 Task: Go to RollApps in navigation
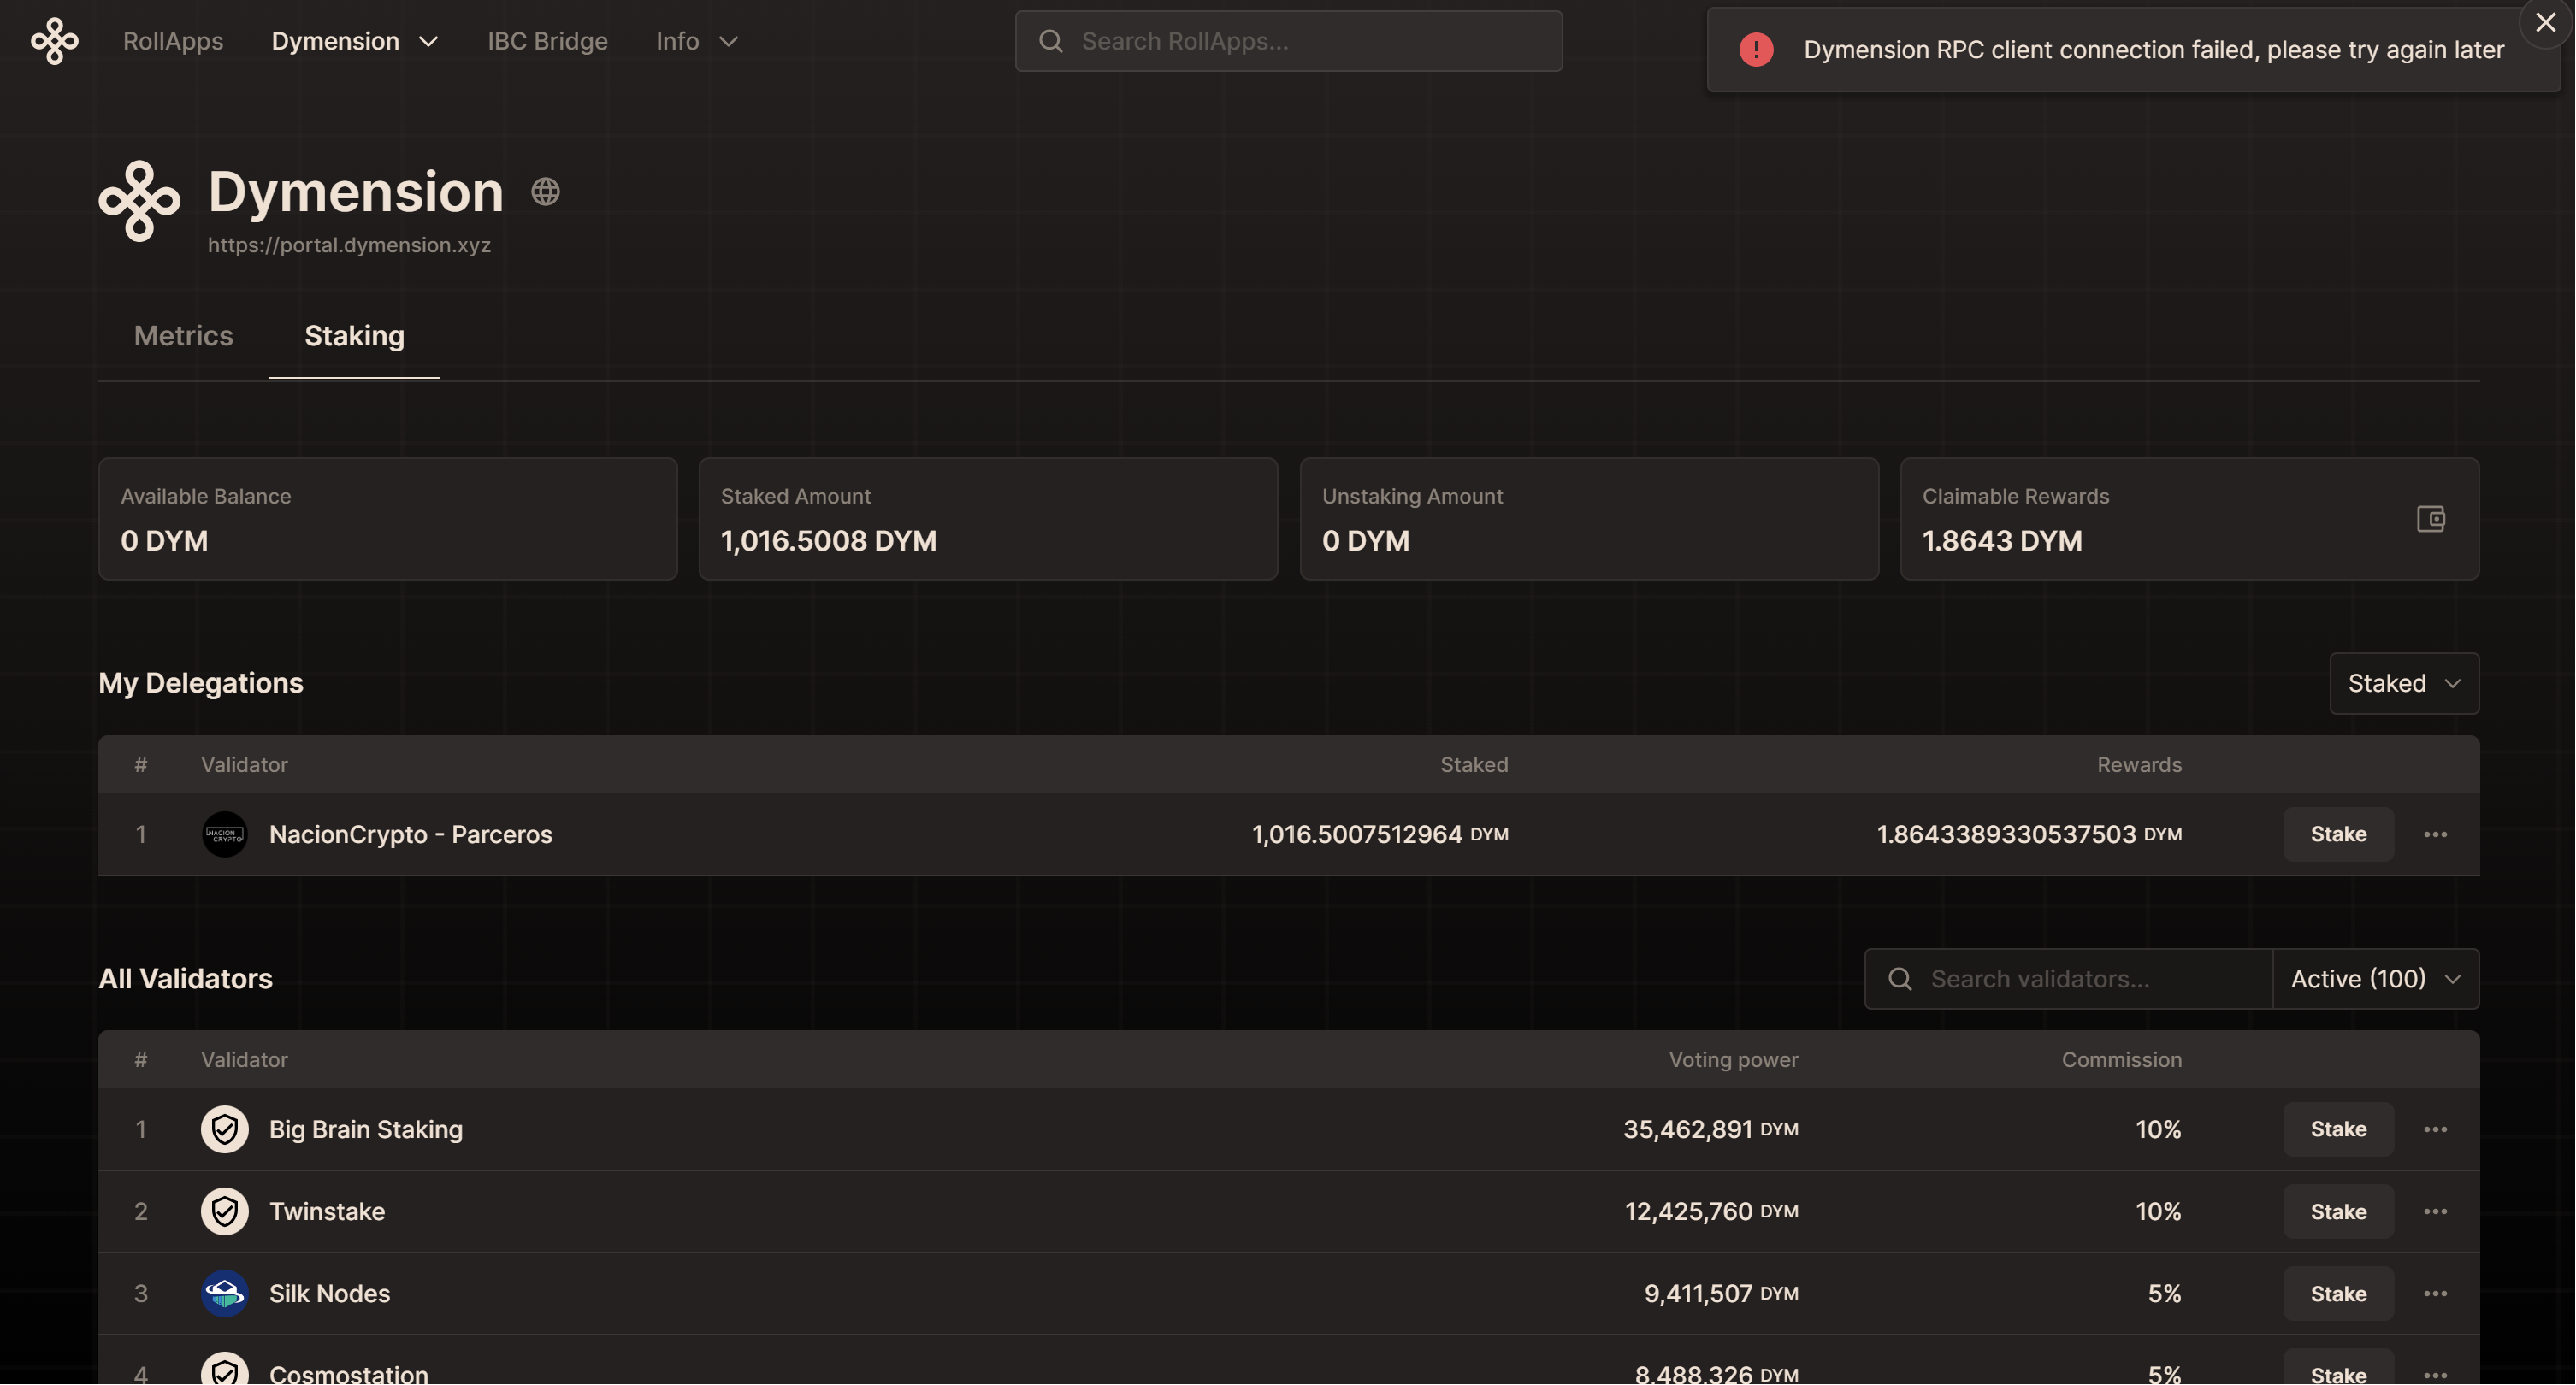point(173,41)
